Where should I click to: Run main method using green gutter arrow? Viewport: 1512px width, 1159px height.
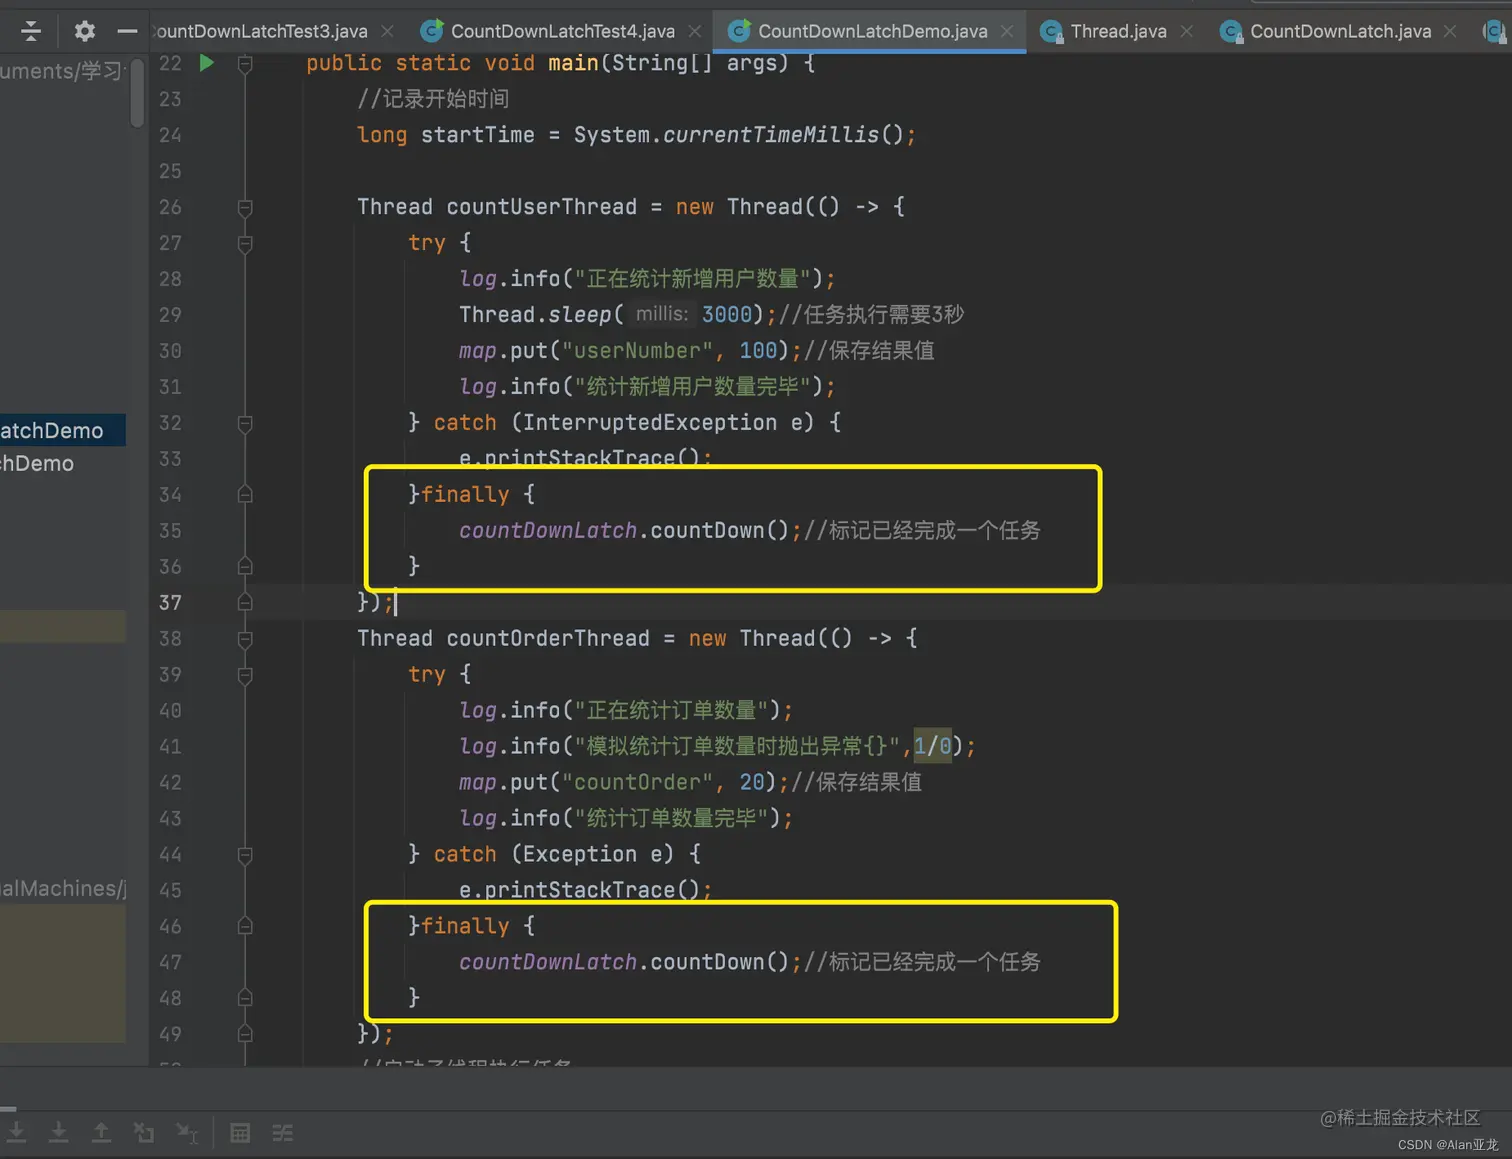coord(206,63)
